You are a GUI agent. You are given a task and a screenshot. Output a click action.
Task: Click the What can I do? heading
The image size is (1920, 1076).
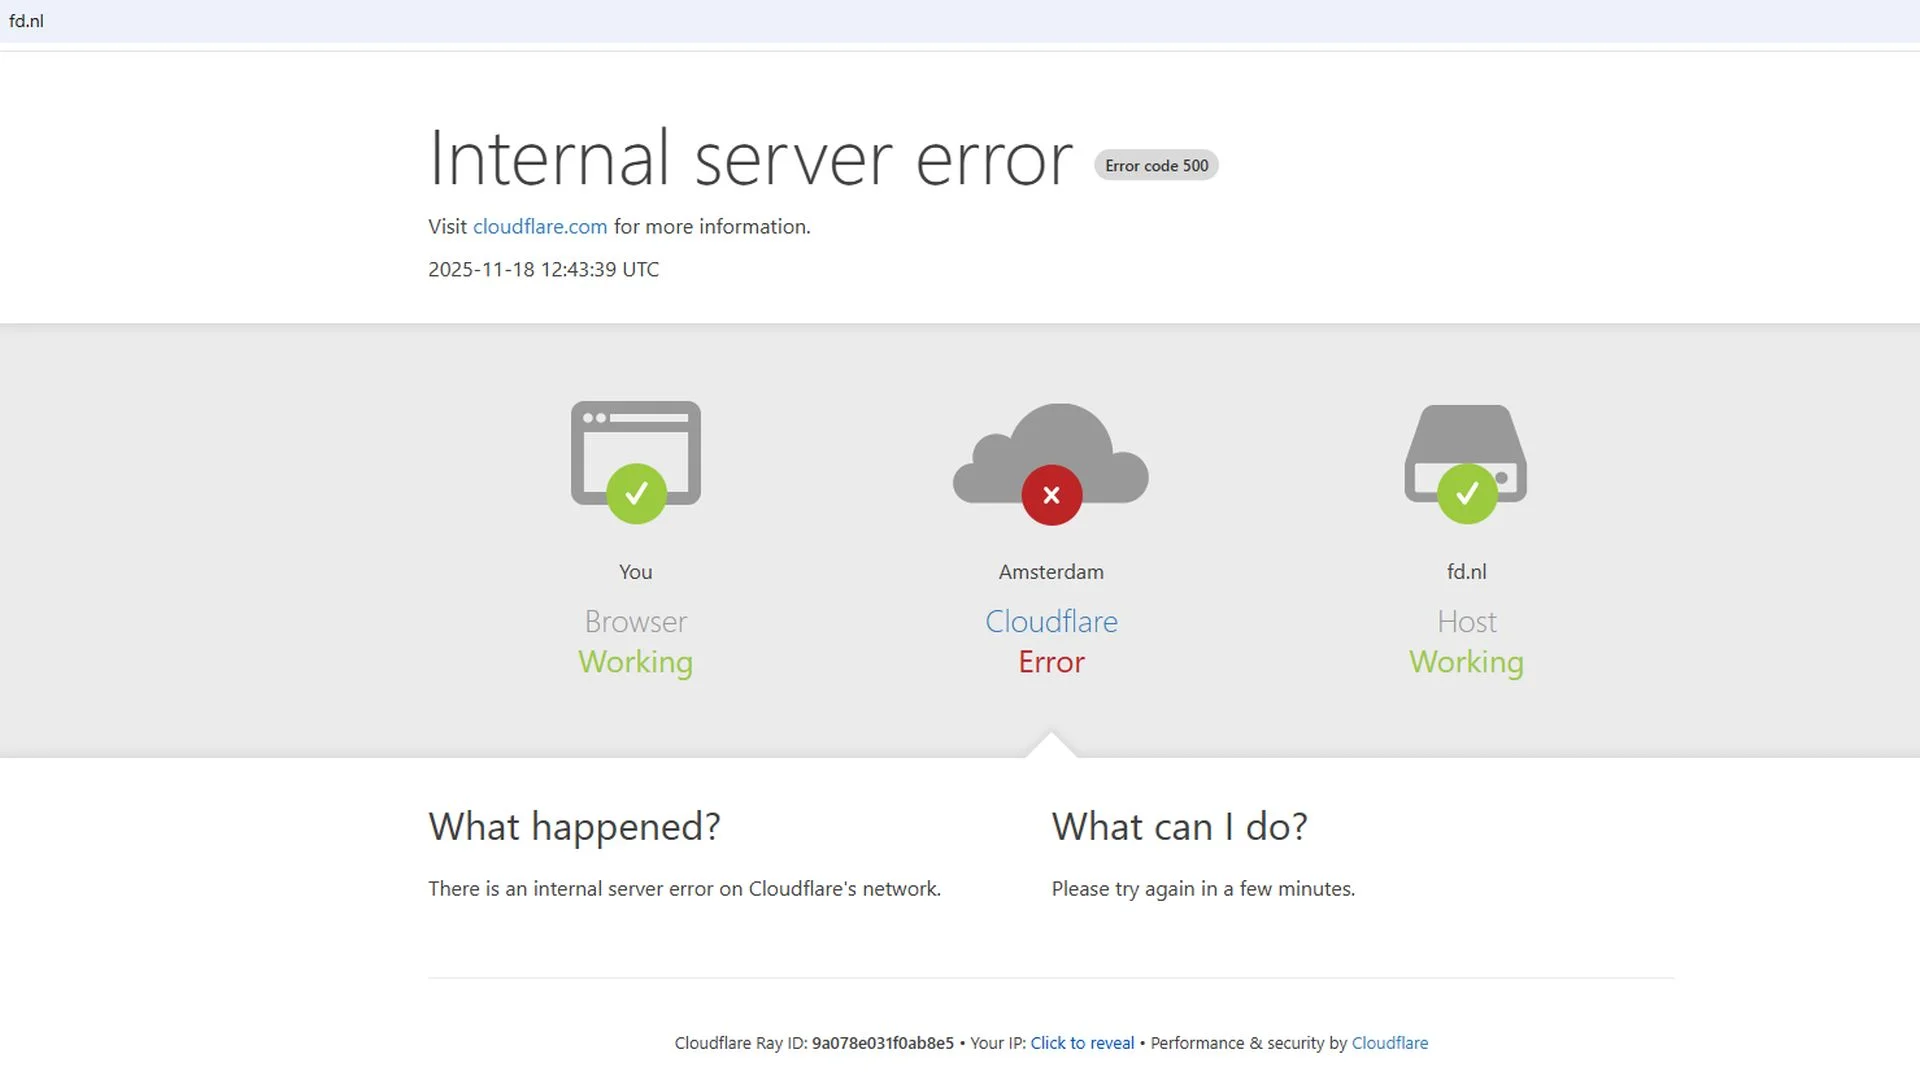tap(1179, 827)
